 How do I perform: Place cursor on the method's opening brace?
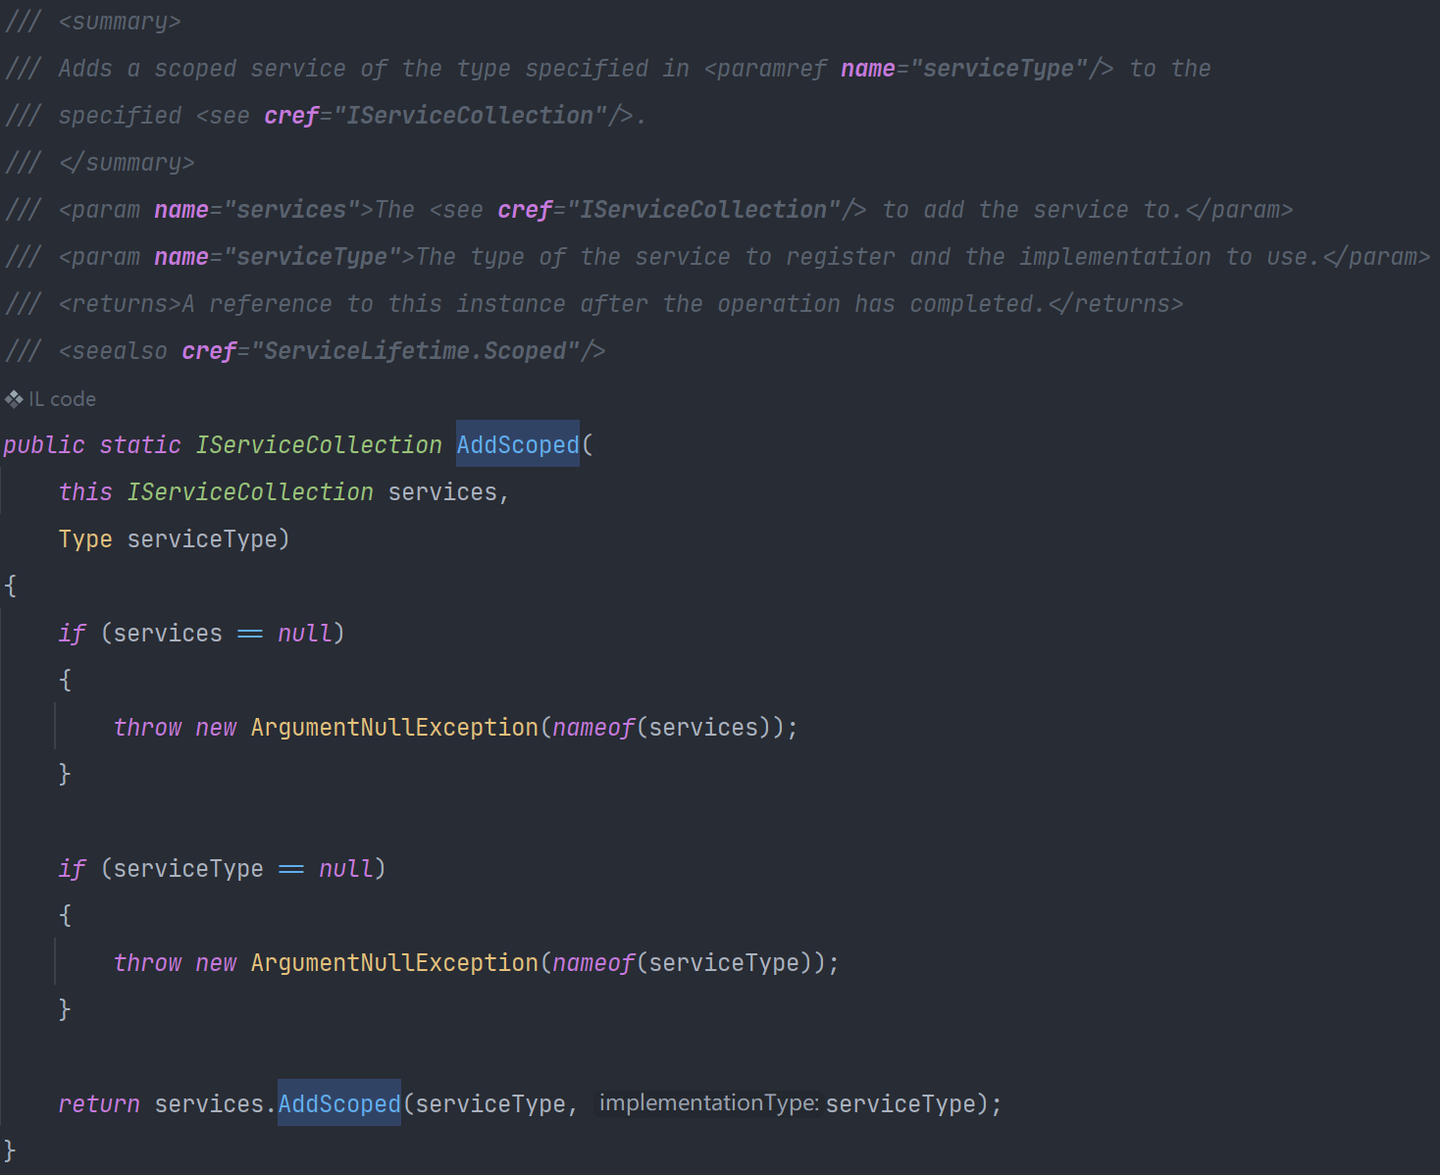click(x=11, y=586)
